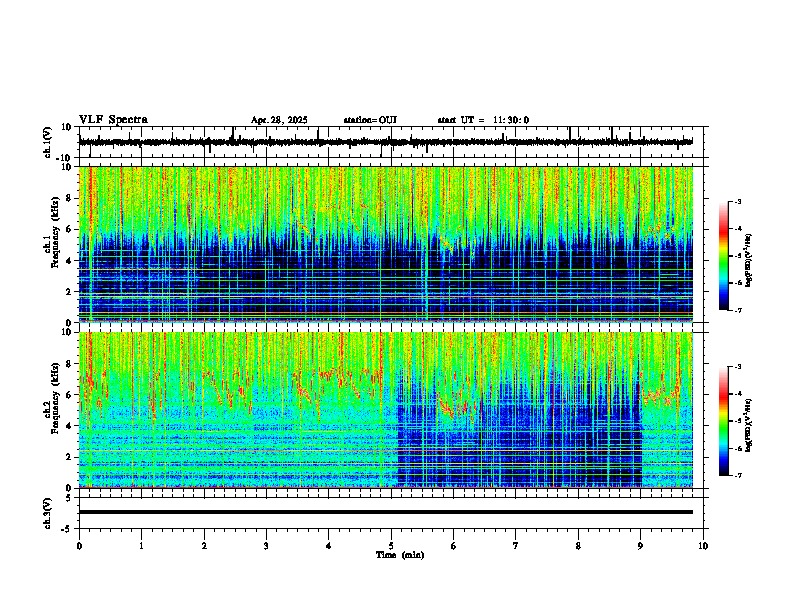Image resolution: width=792 pixels, height=612 pixels.
Task: Click the ch.1 spectrogram color scale bar
Action: [724, 256]
